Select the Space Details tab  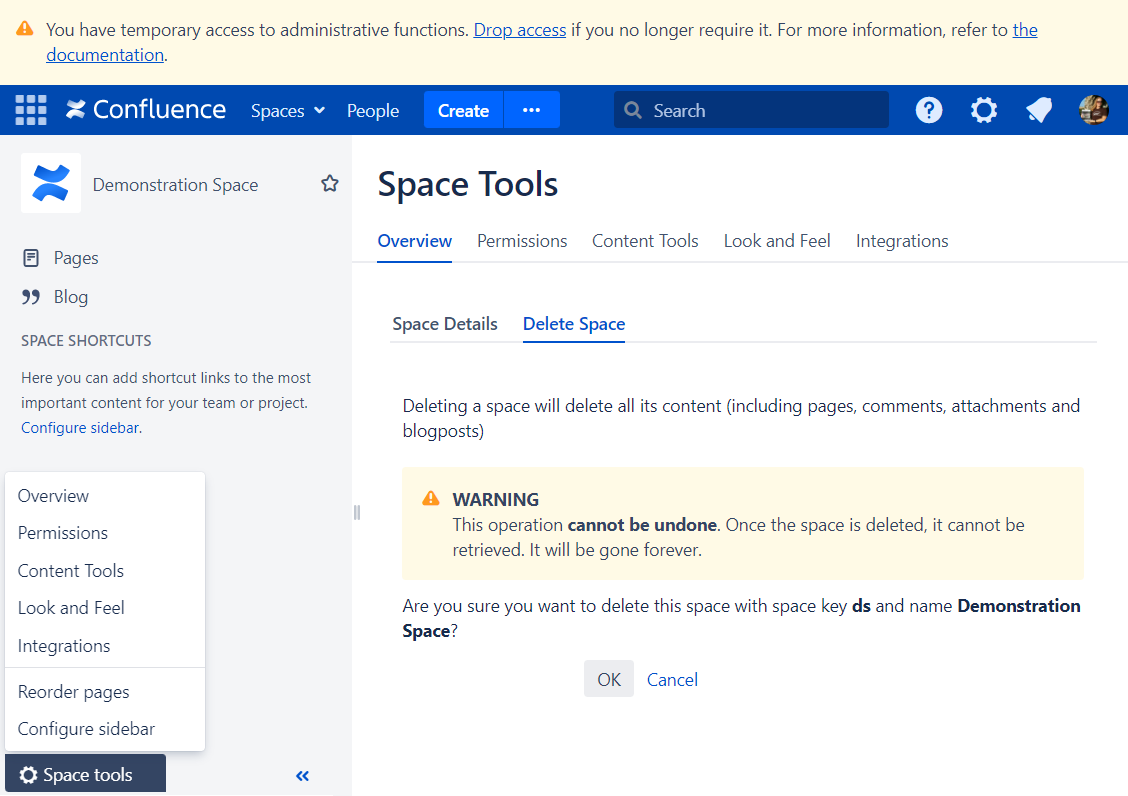tap(445, 324)
